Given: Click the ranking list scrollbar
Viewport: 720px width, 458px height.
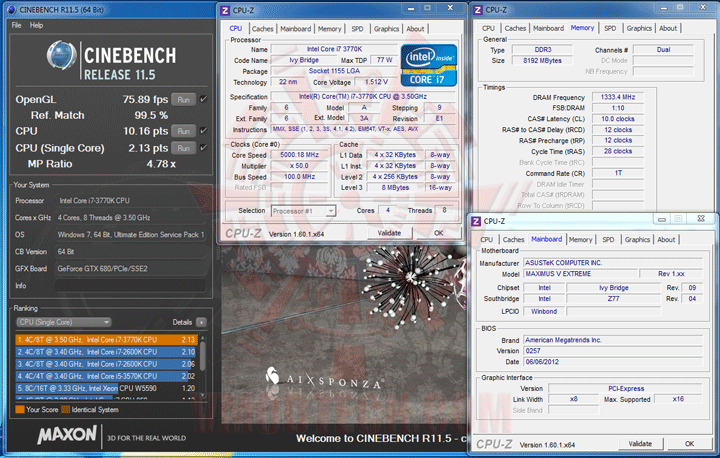Looking at the screenshot, I should (202, 356).
